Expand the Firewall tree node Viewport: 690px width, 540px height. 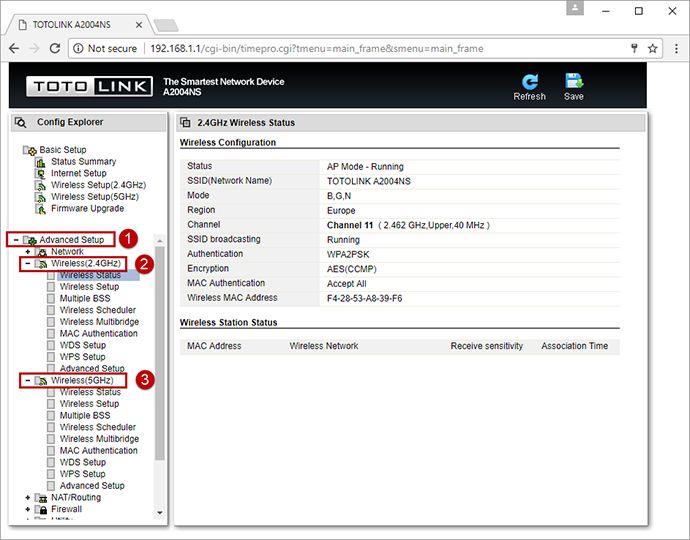28,509
